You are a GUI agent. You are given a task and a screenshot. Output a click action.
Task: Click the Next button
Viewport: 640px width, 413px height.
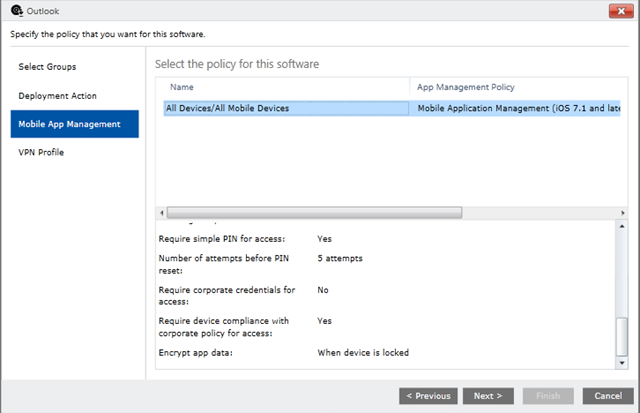pyautogui.click(x=488, y=396)
